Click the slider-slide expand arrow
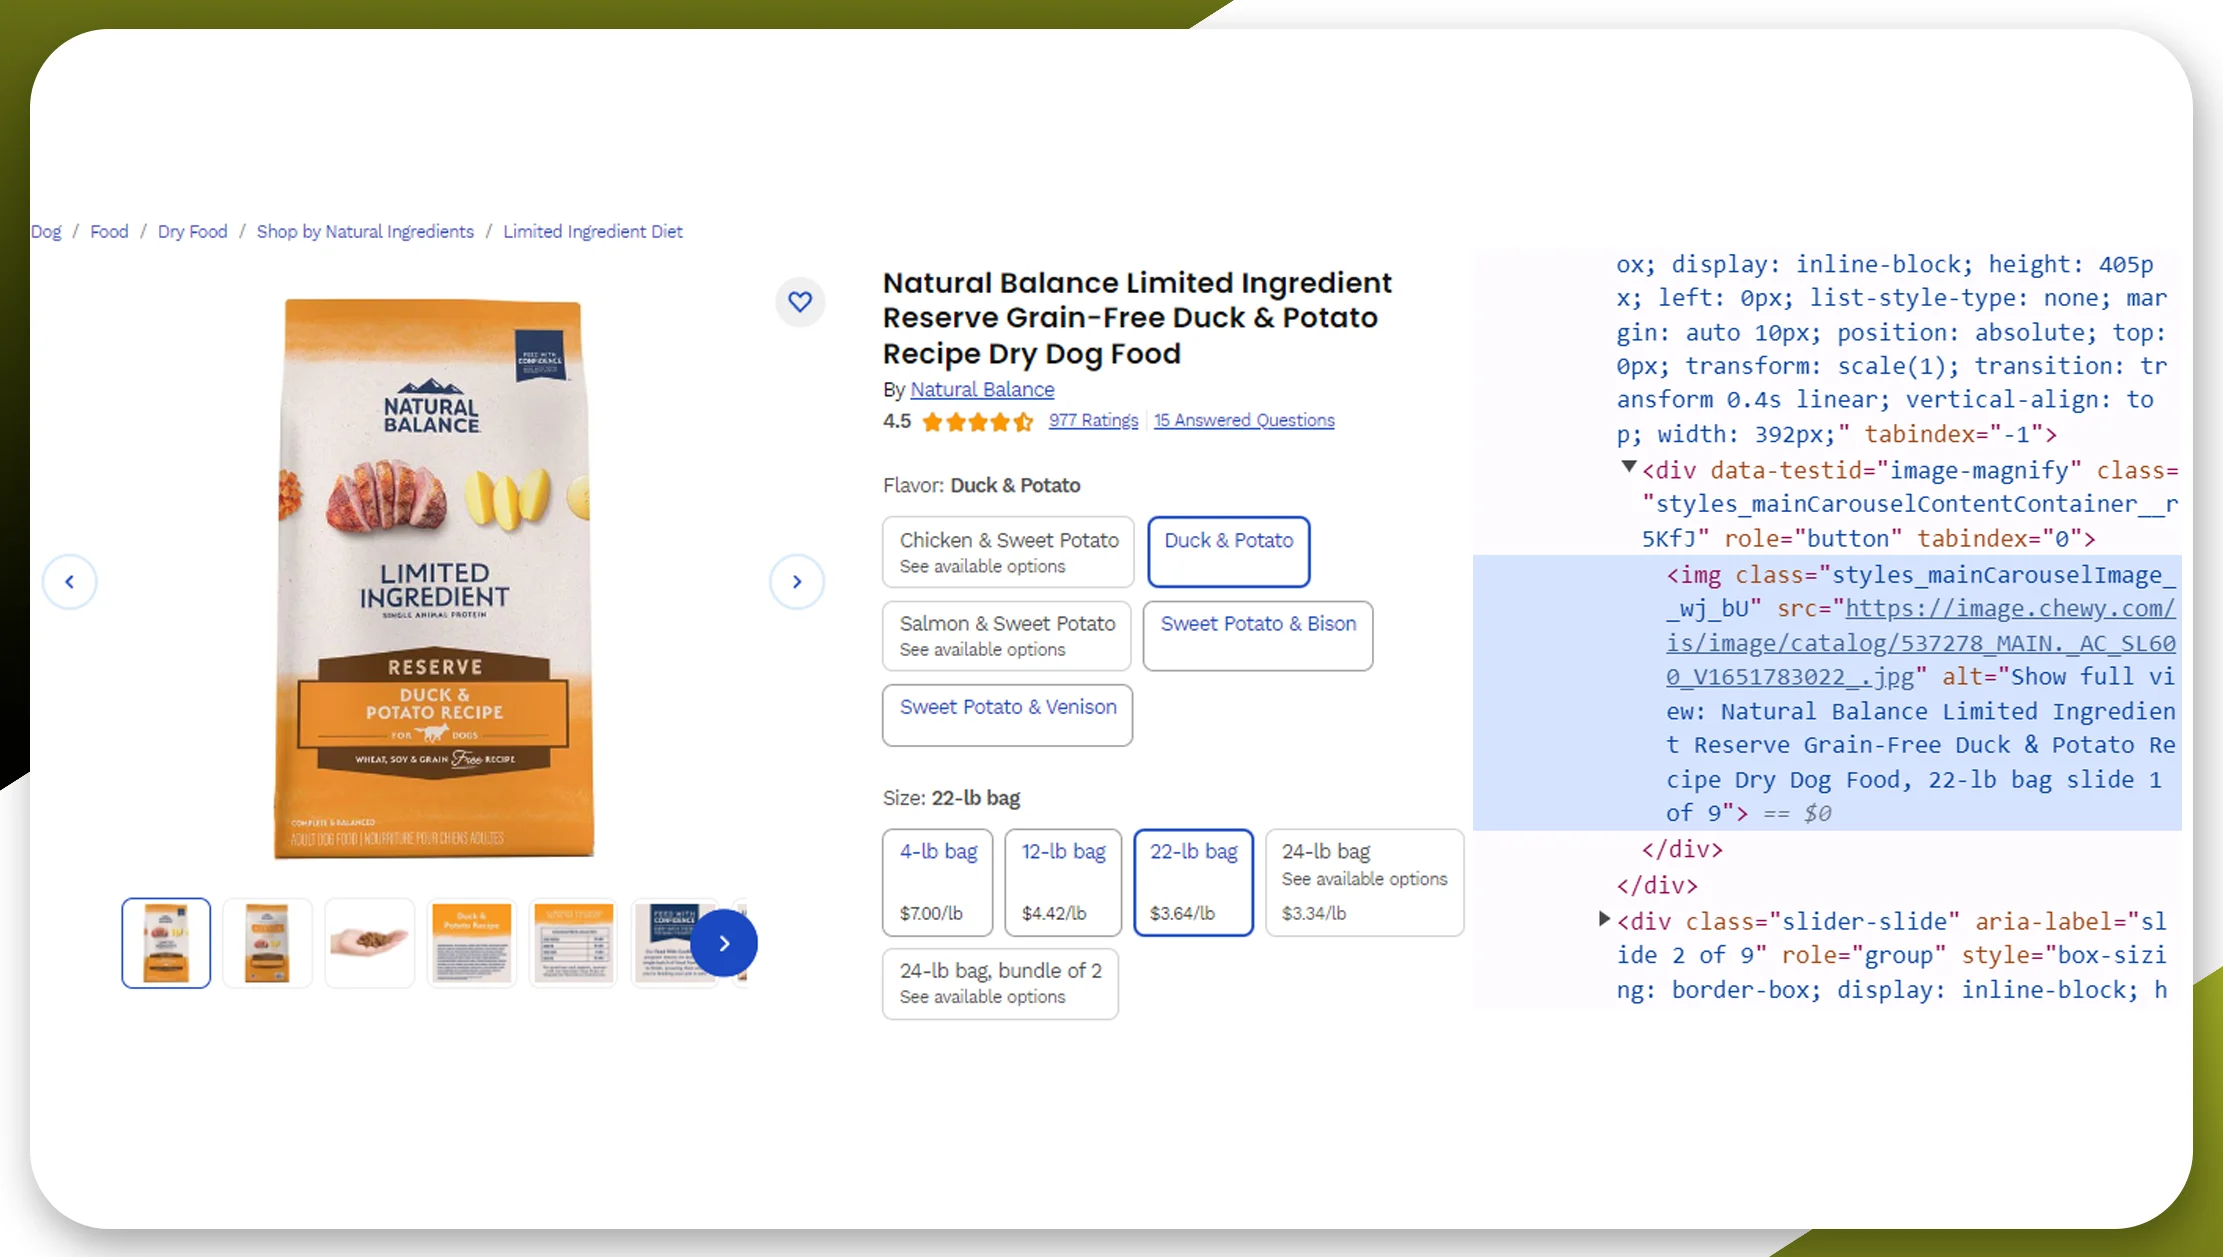The width and height of the screenshot is (2223, 1257). (1605, 918)
